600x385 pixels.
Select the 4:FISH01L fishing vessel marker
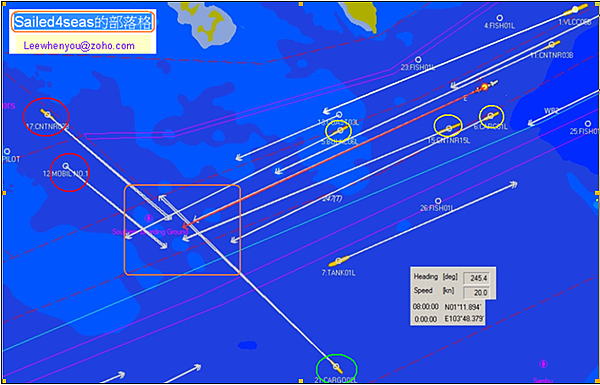[499, 18]
